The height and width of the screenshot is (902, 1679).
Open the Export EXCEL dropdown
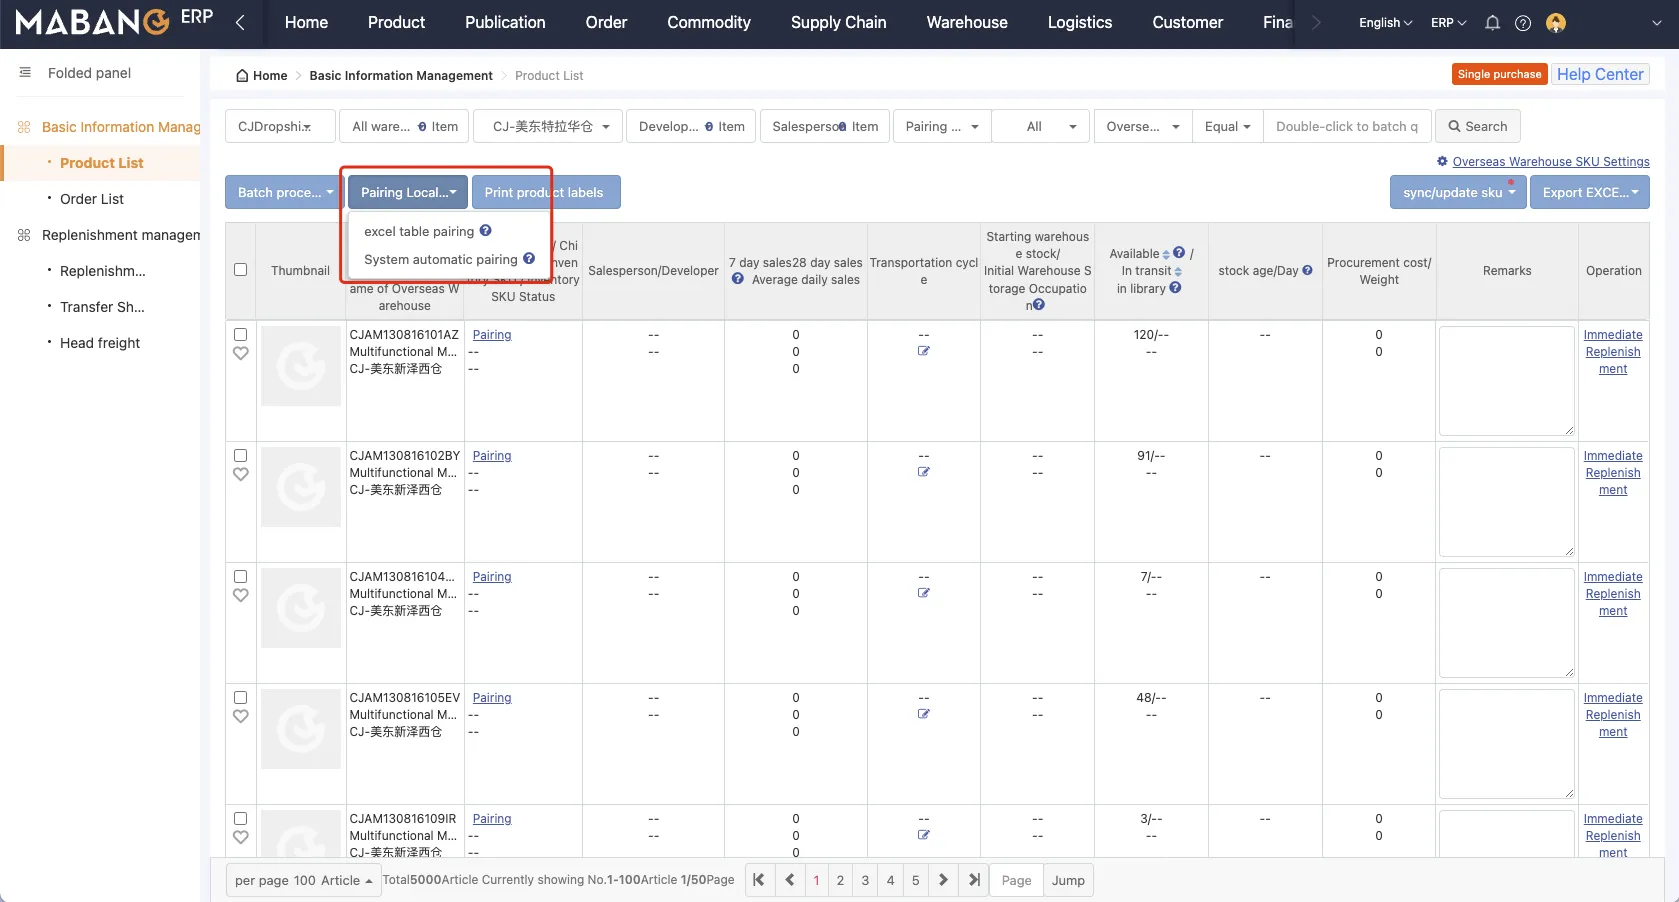pos(1589,193)
